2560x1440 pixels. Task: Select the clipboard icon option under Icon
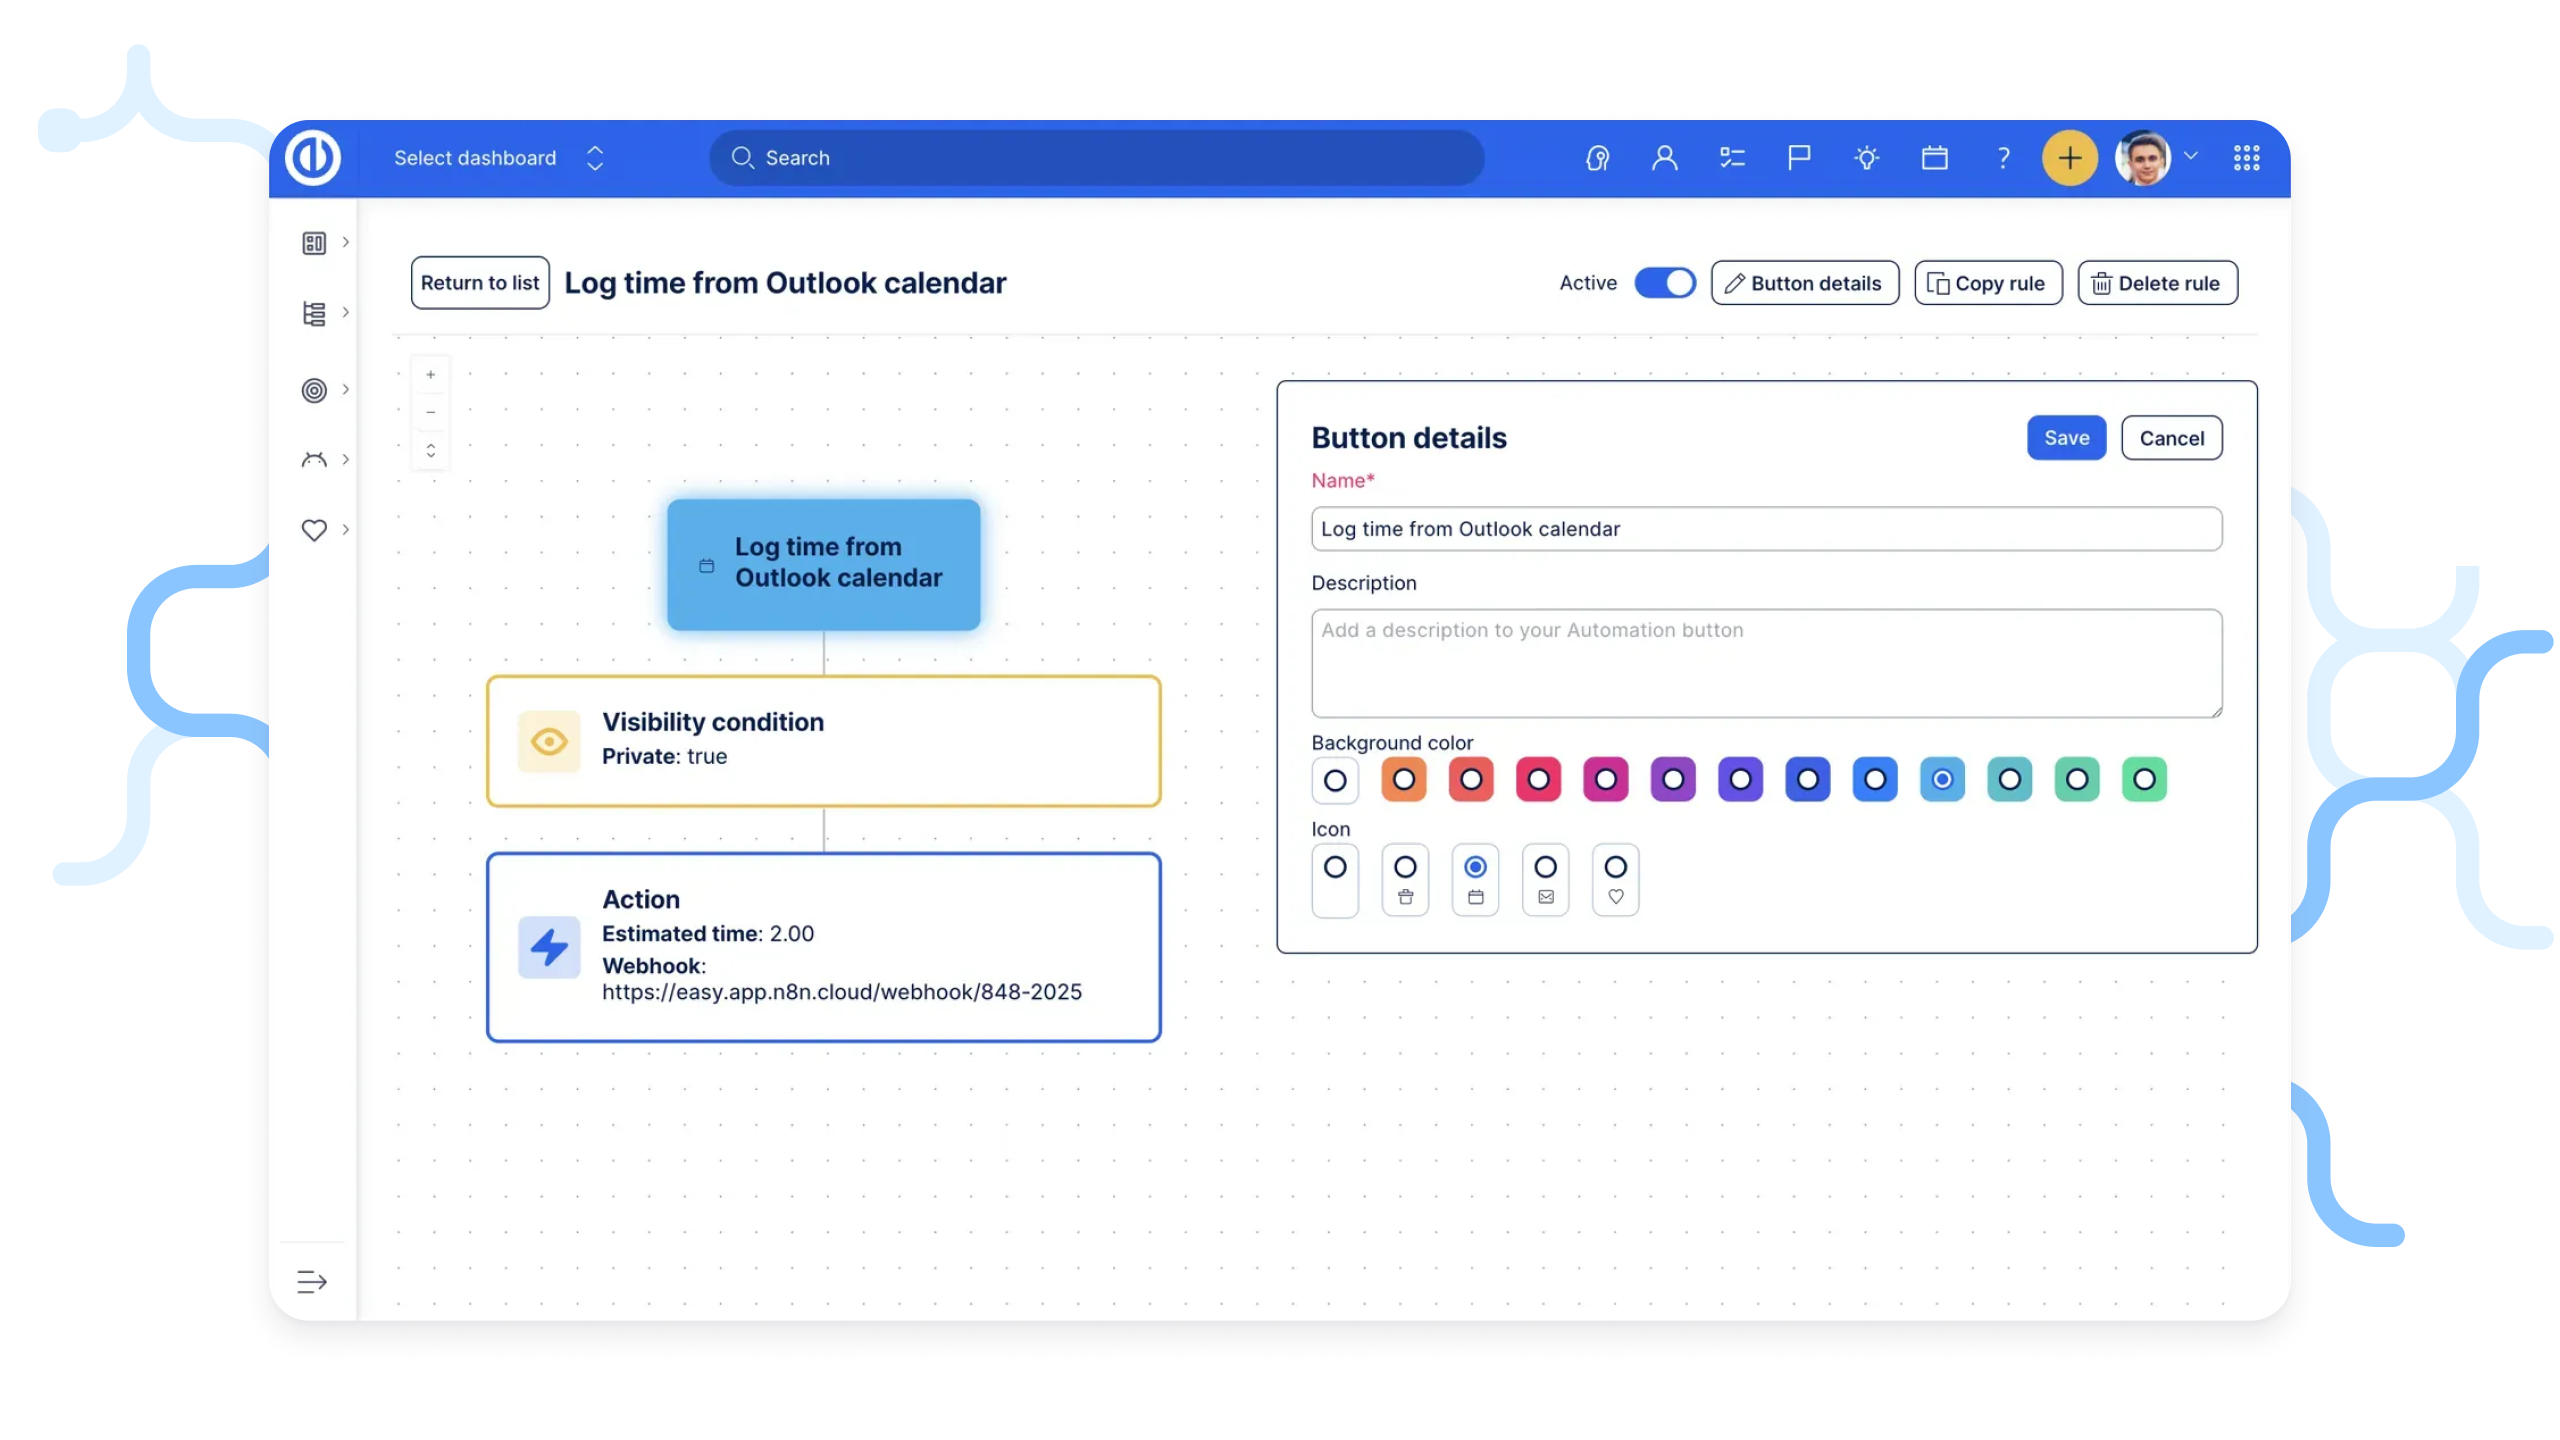(x=1405, y=880)
